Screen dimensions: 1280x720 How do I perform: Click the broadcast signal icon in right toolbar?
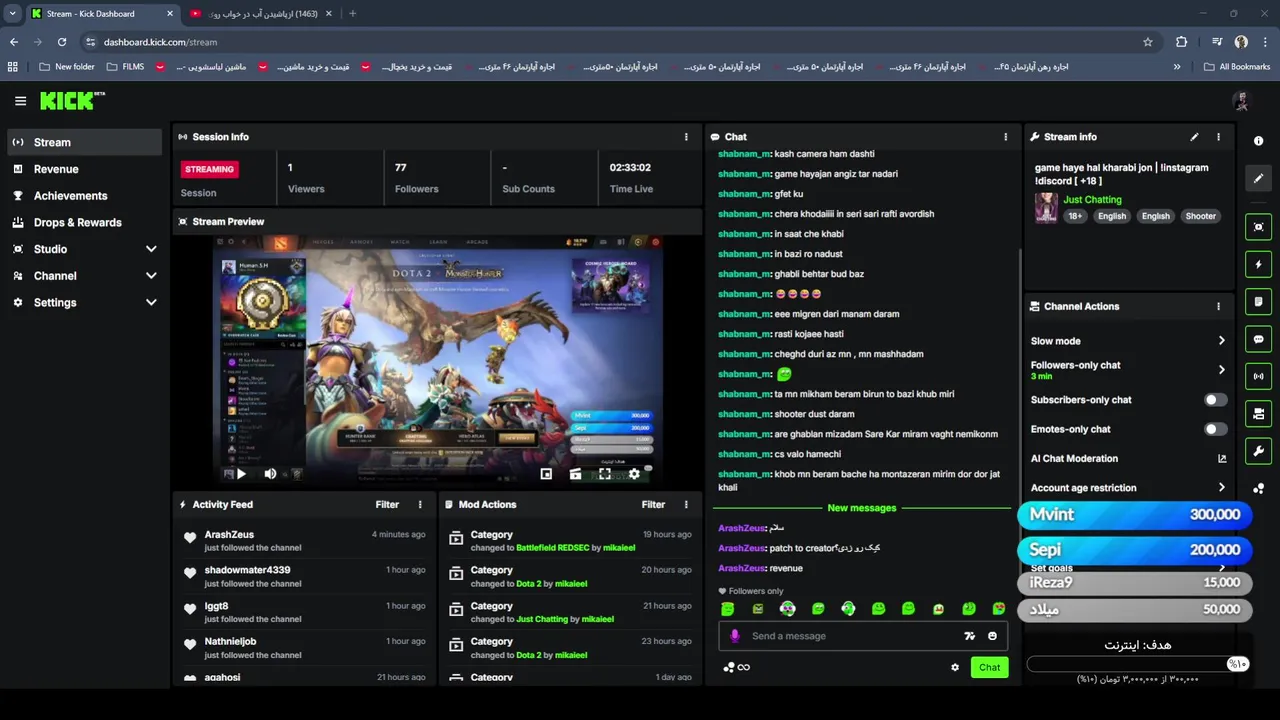point(1258,376)
